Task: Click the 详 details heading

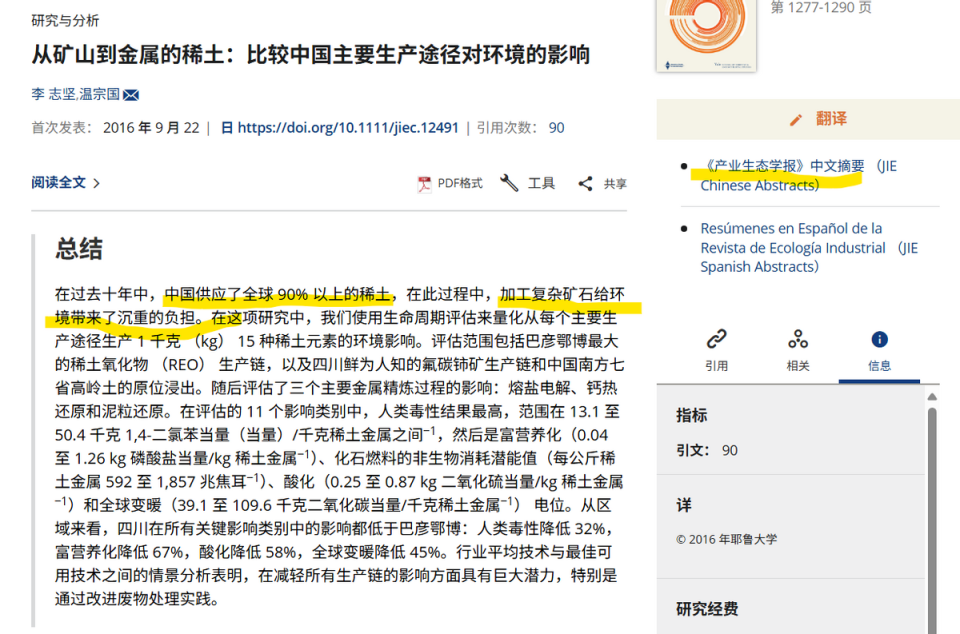Action: 684,505
